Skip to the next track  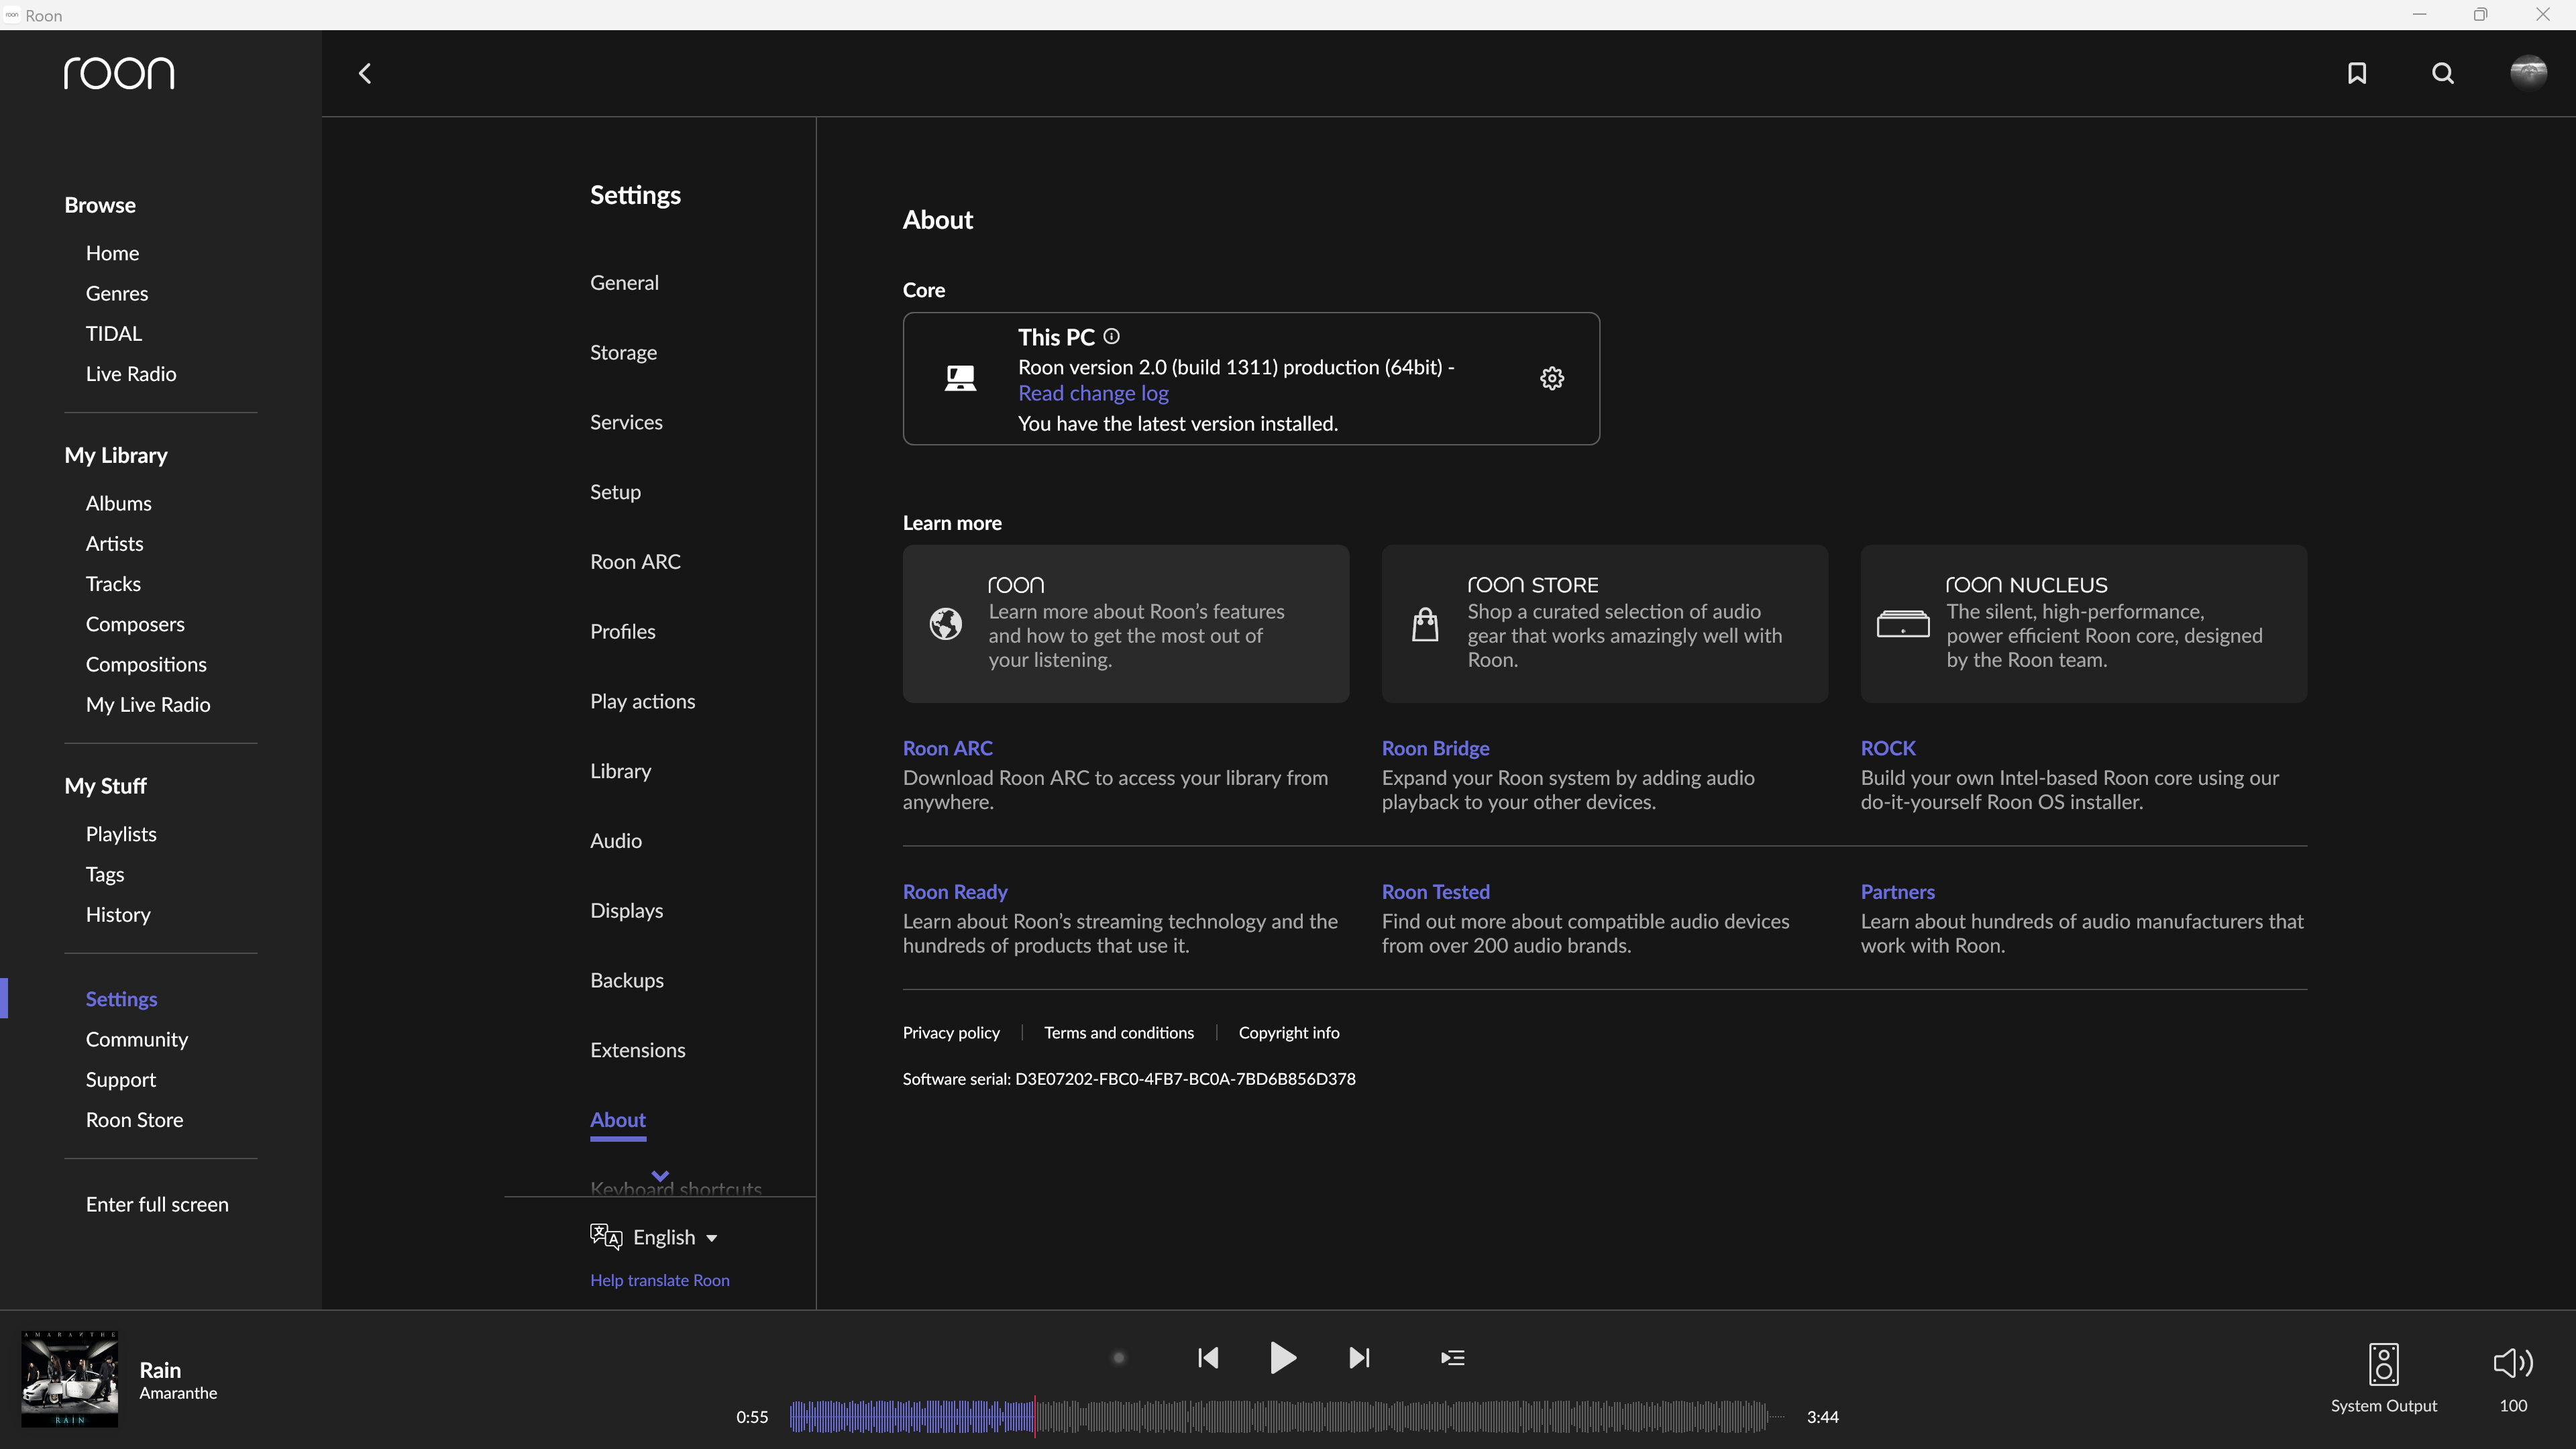1359,1357
